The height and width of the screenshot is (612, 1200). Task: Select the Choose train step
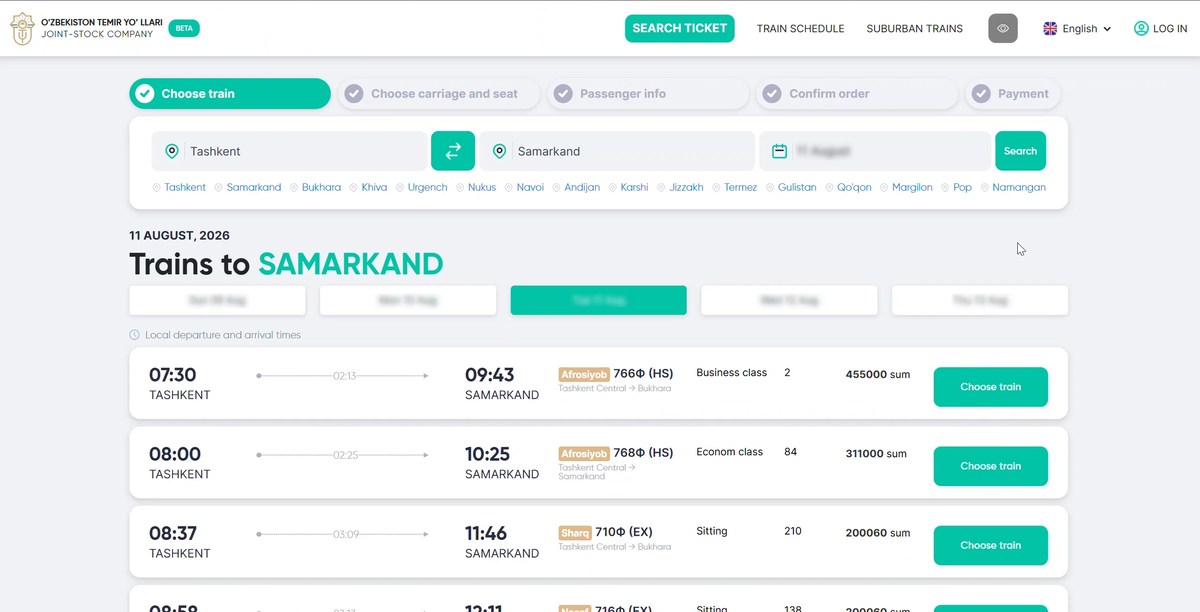[x=230, y=94]
